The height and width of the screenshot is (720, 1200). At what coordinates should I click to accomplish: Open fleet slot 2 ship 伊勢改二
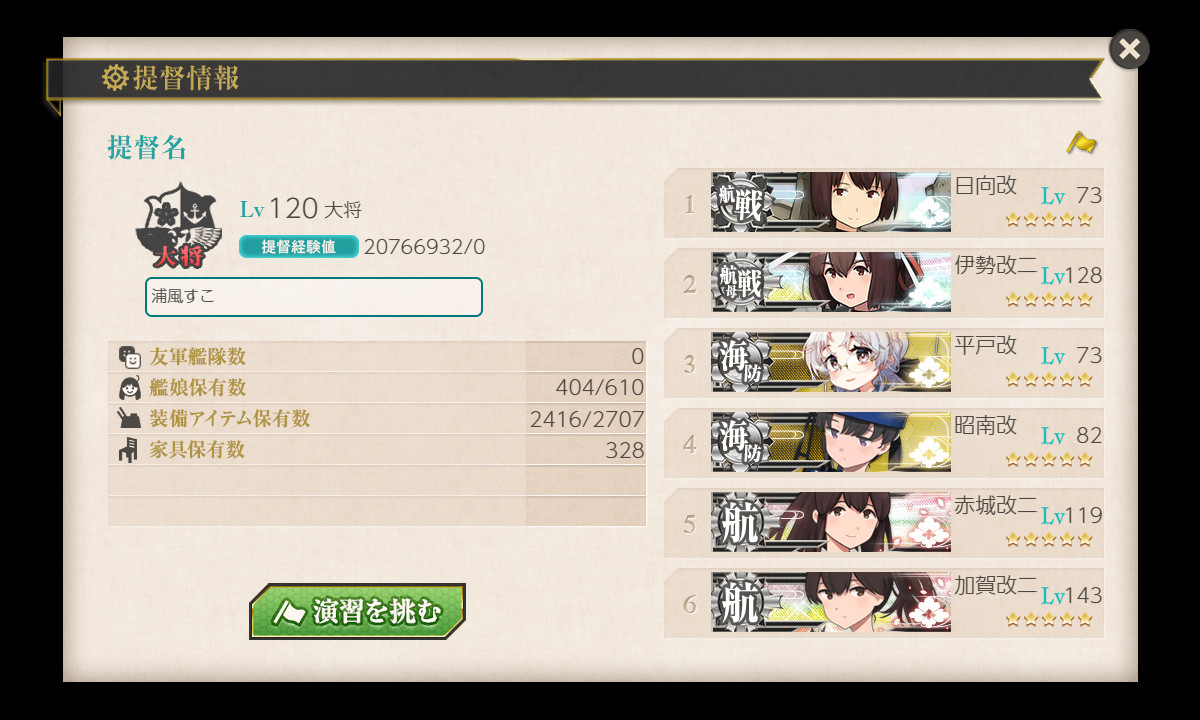tap(884, 283)
